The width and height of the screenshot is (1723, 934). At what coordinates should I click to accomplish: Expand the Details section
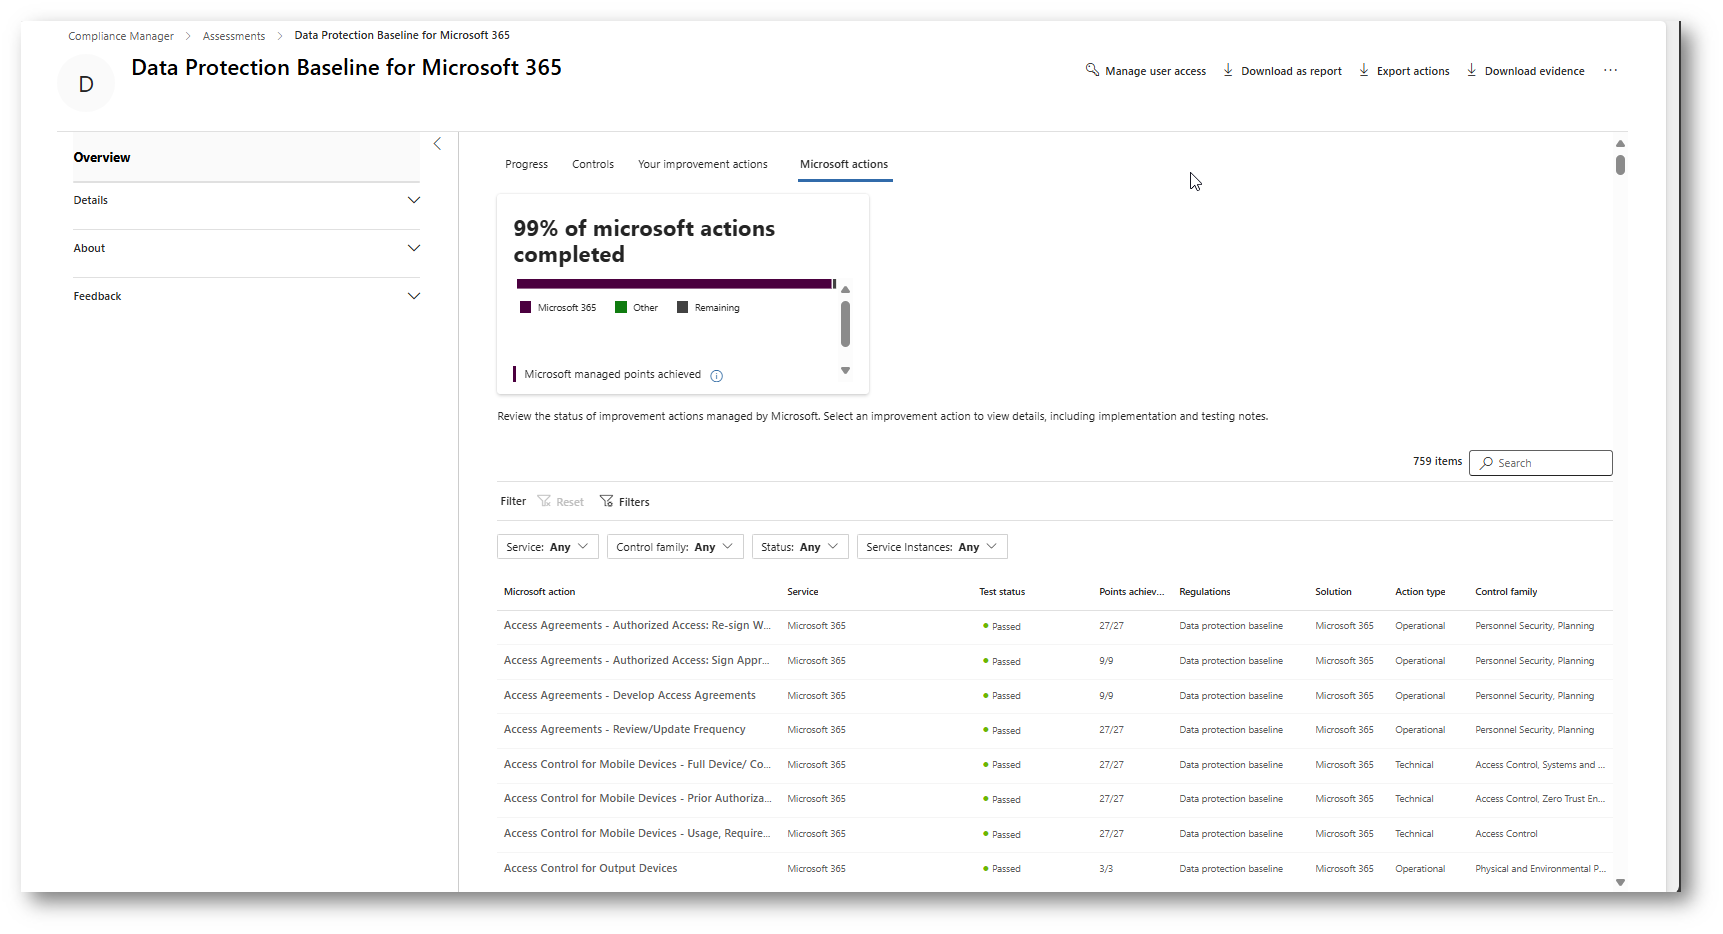(414, 200)
